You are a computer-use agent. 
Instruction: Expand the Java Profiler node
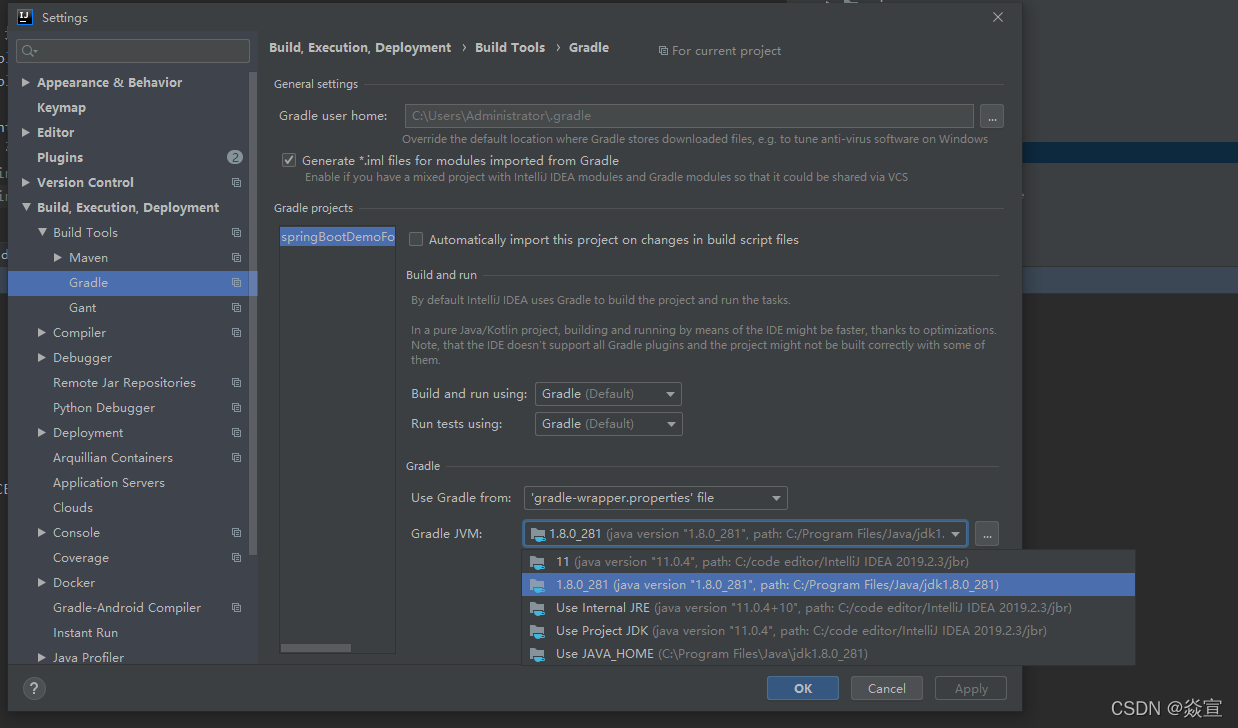[42, 658]
